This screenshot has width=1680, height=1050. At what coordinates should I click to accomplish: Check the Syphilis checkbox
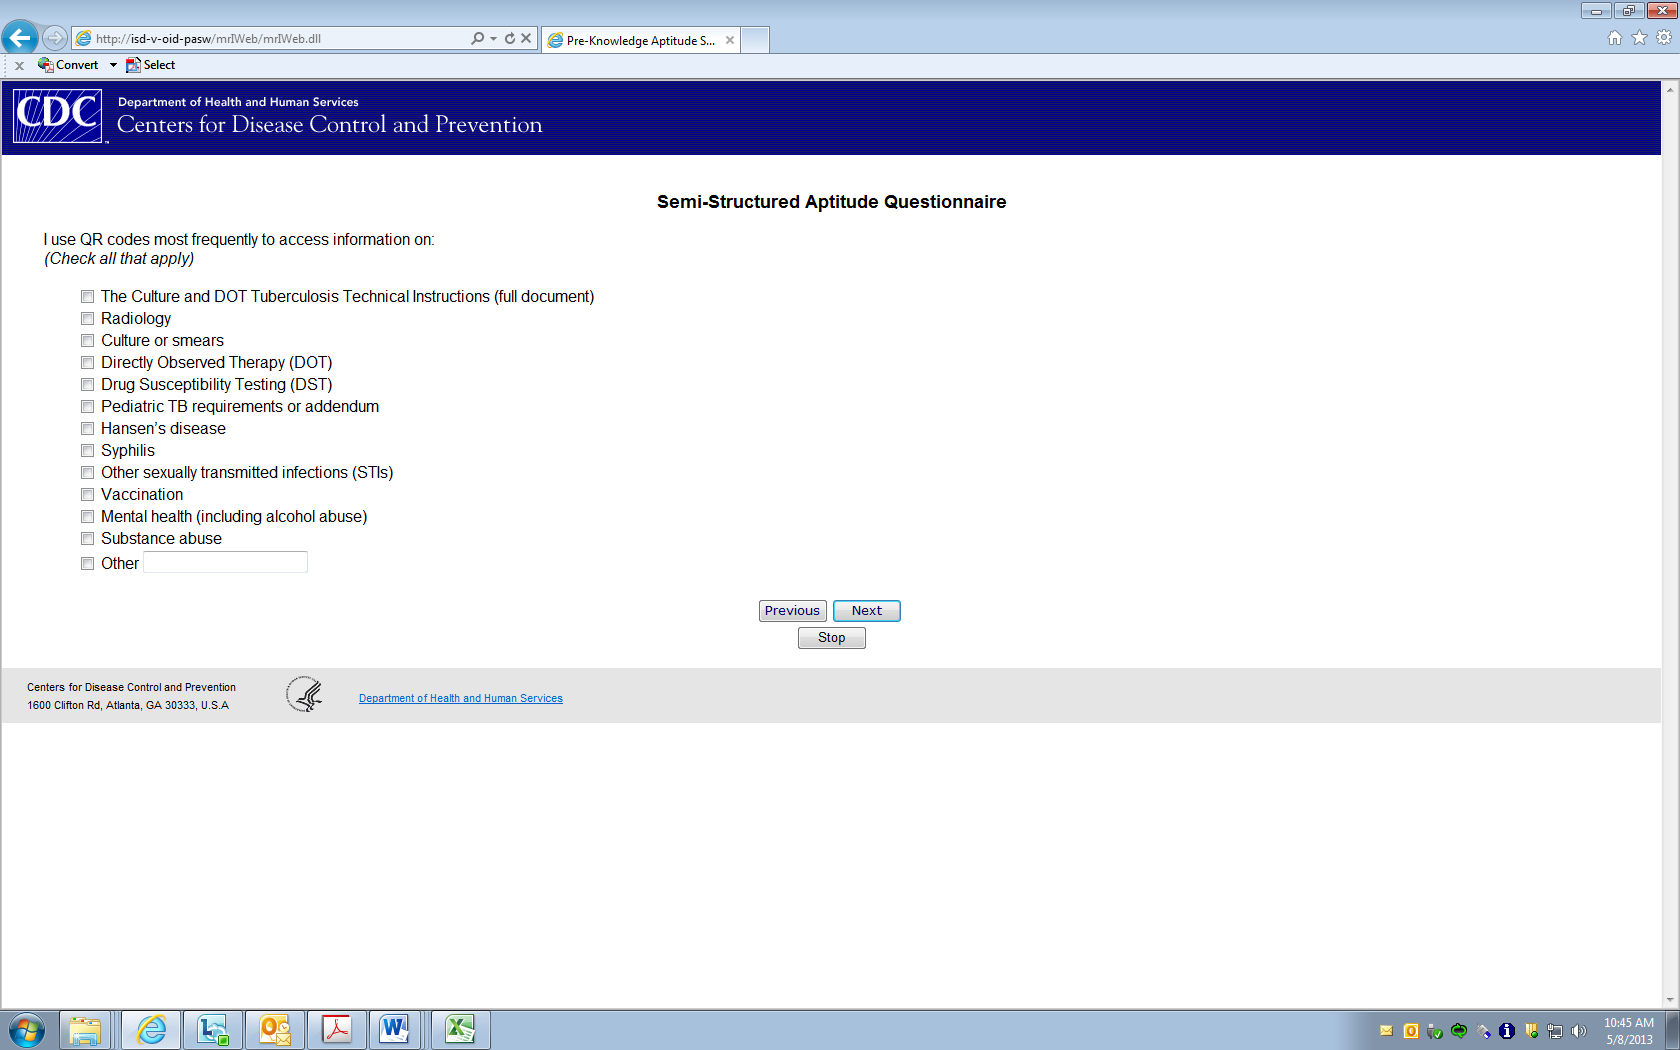[x=88, y=451]
